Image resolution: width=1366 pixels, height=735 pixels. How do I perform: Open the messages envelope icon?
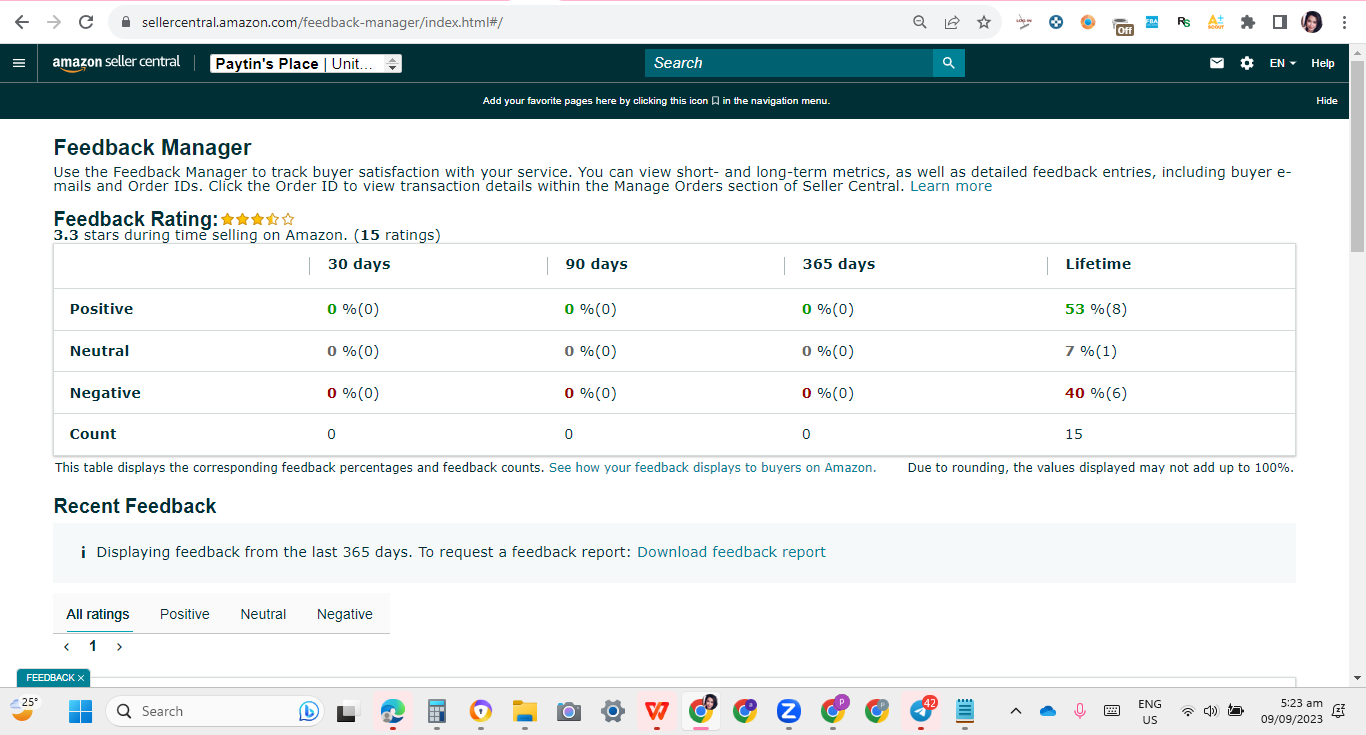click(1217, 63)
